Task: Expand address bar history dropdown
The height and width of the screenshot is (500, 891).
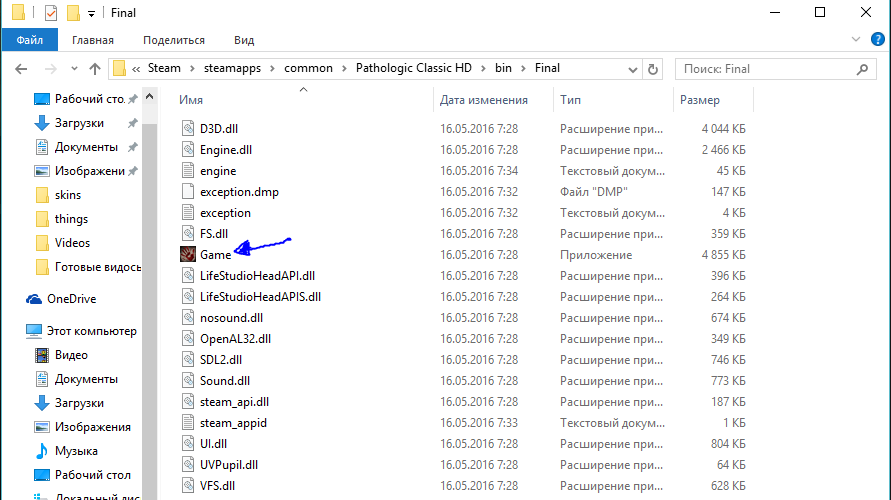Action: (x=633, y=69)
